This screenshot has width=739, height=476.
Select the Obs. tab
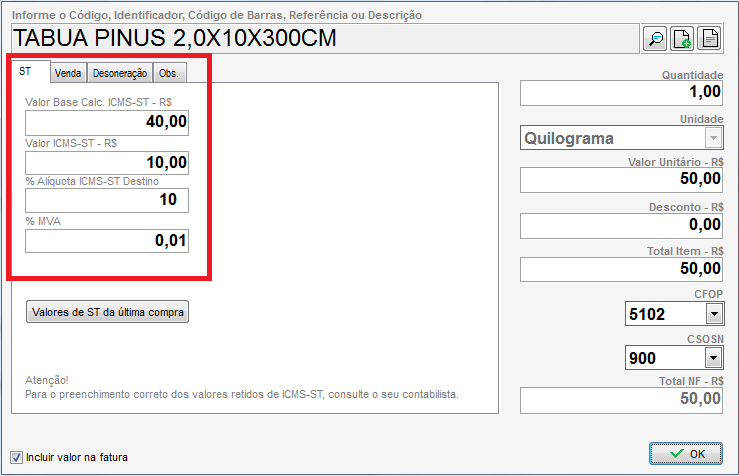[169, 73]
